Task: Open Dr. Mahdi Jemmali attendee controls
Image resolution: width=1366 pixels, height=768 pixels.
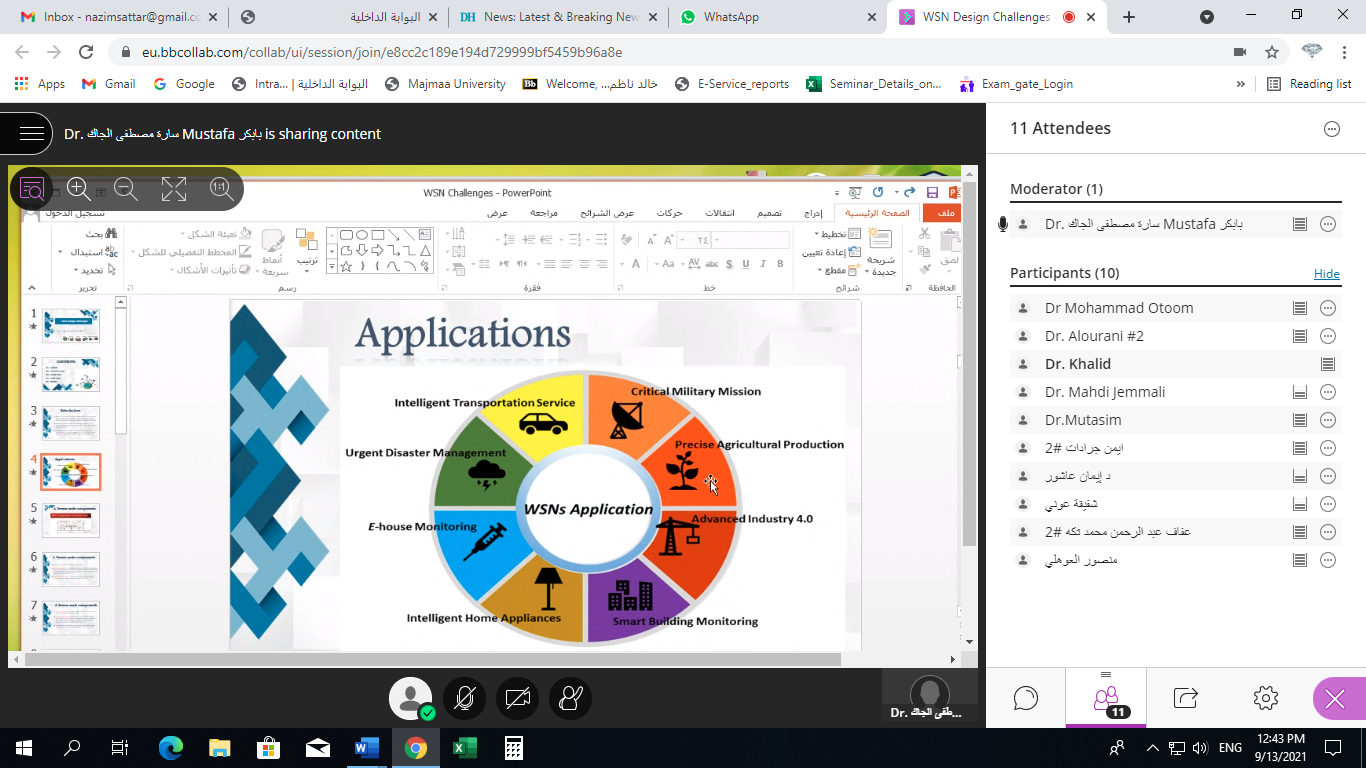Action: 1328,392
